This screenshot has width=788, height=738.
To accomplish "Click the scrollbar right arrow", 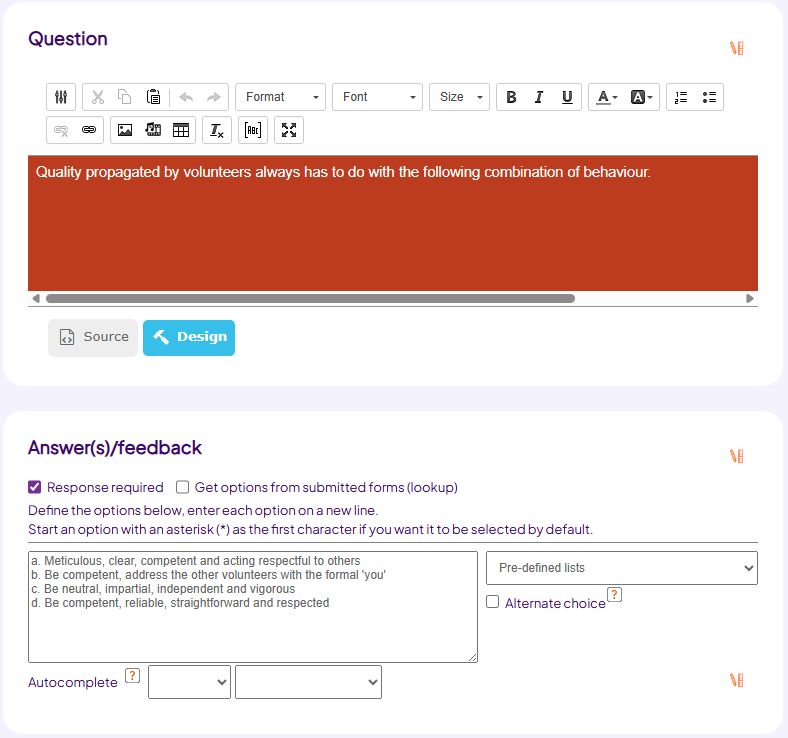I will 750,298.
